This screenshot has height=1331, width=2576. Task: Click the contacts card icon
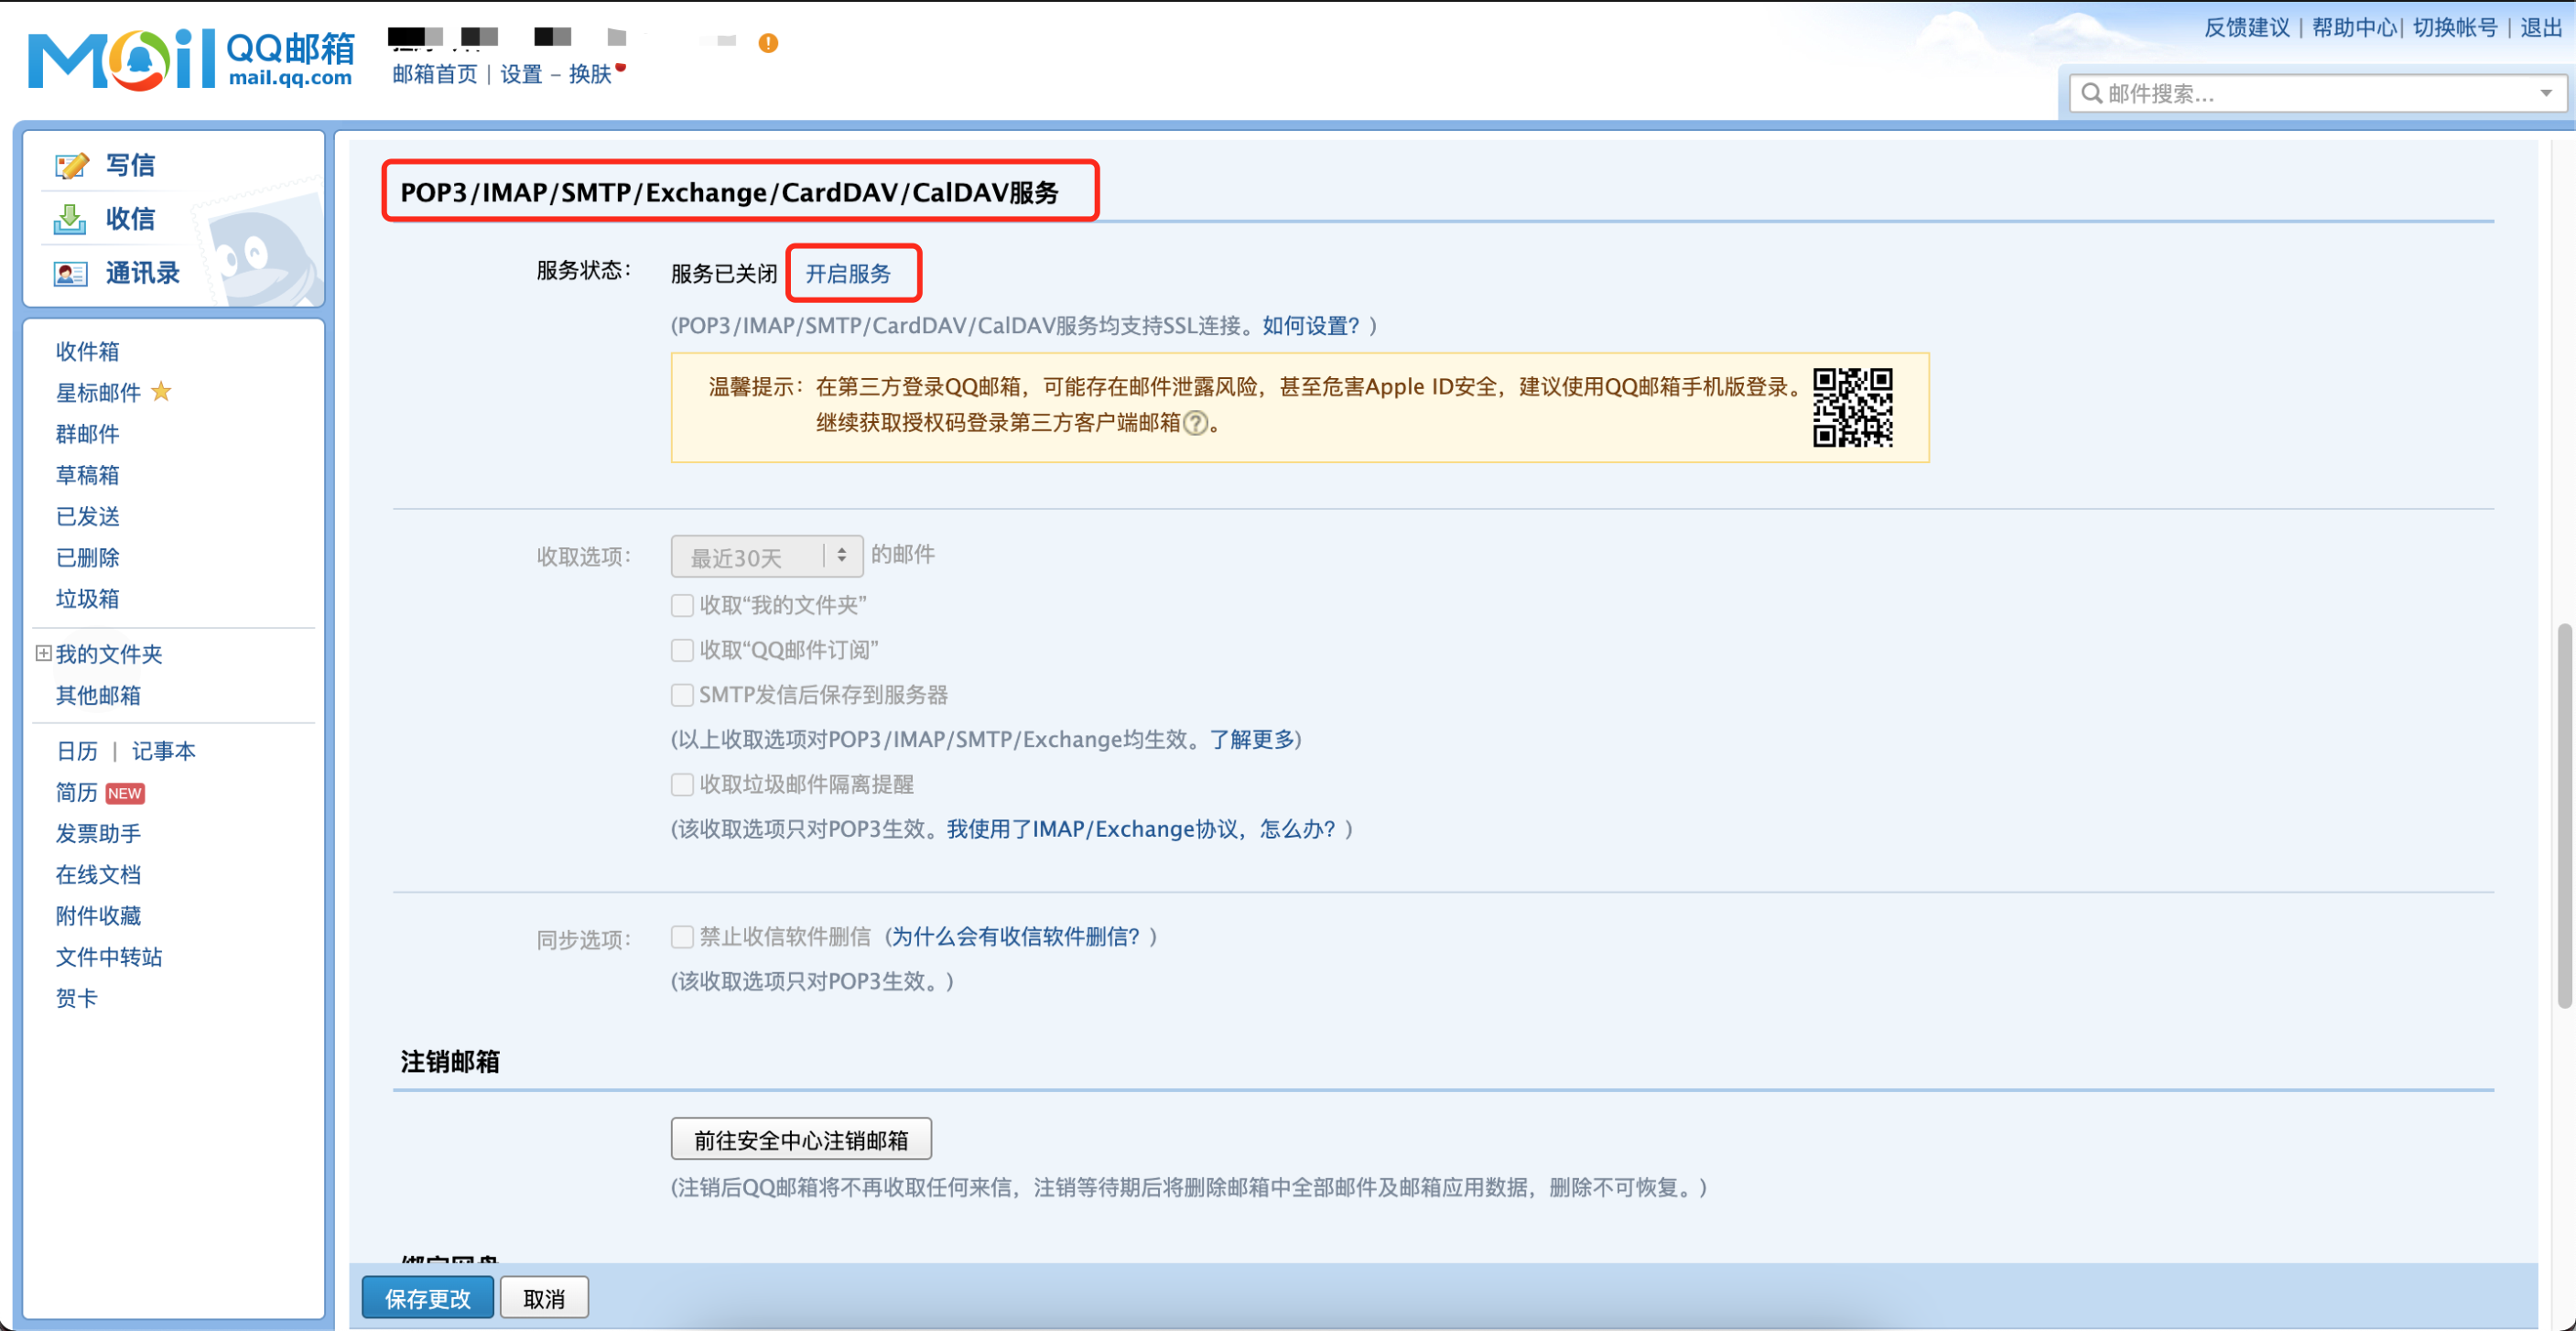pyautogui.click(x=70, y=273)
